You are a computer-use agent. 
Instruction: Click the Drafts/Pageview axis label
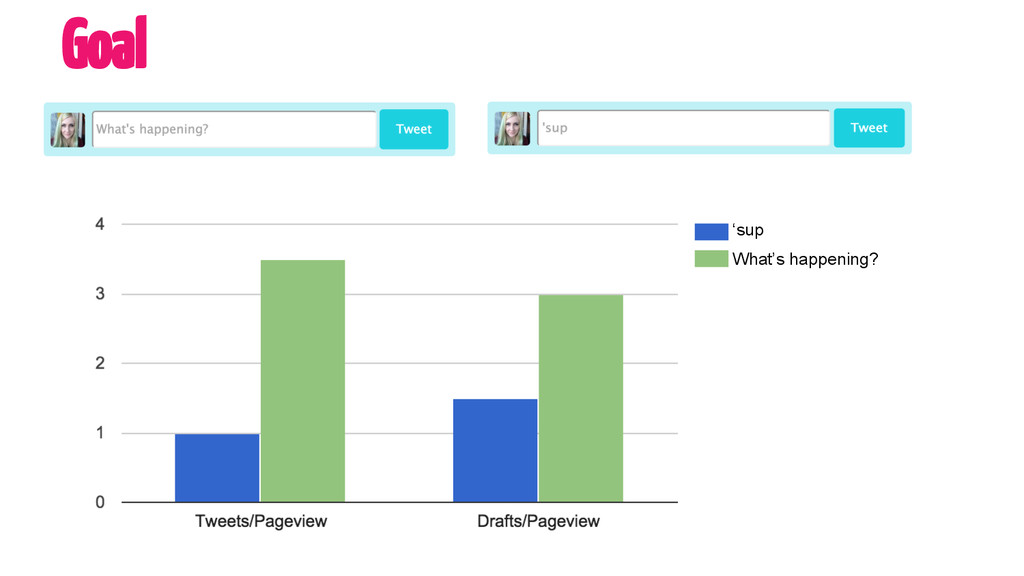point(538,521)
